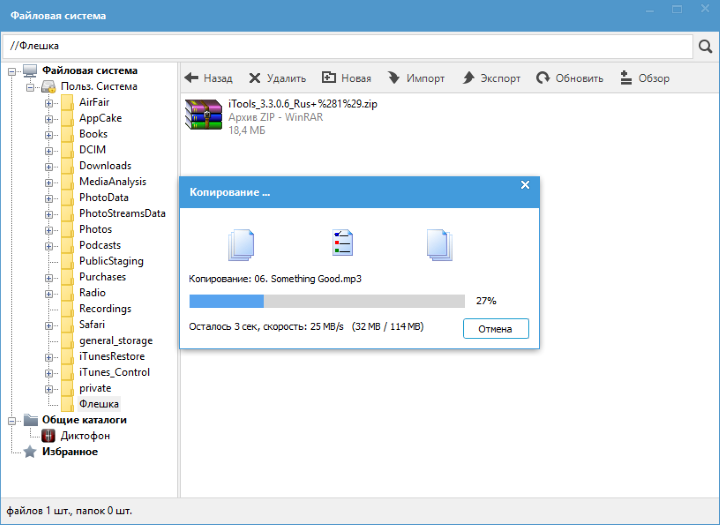Expand the Purchases folder node
720x525 pixels.
49,278
